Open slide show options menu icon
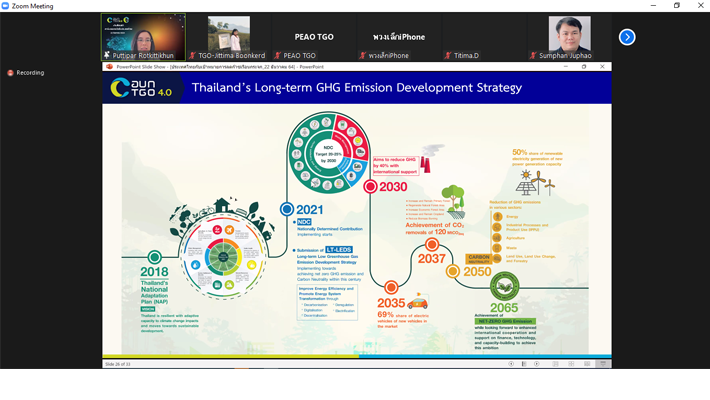Image resolution: width=710 pixels, height=400 pixels. 523,364
